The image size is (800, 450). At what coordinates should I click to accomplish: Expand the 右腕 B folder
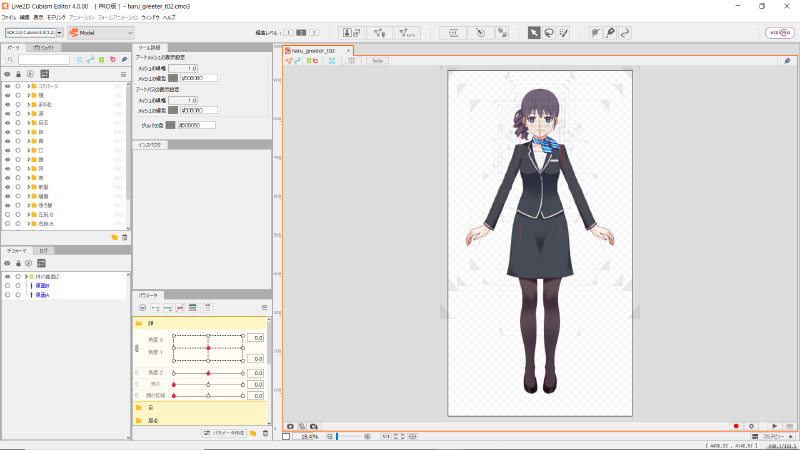29,224
